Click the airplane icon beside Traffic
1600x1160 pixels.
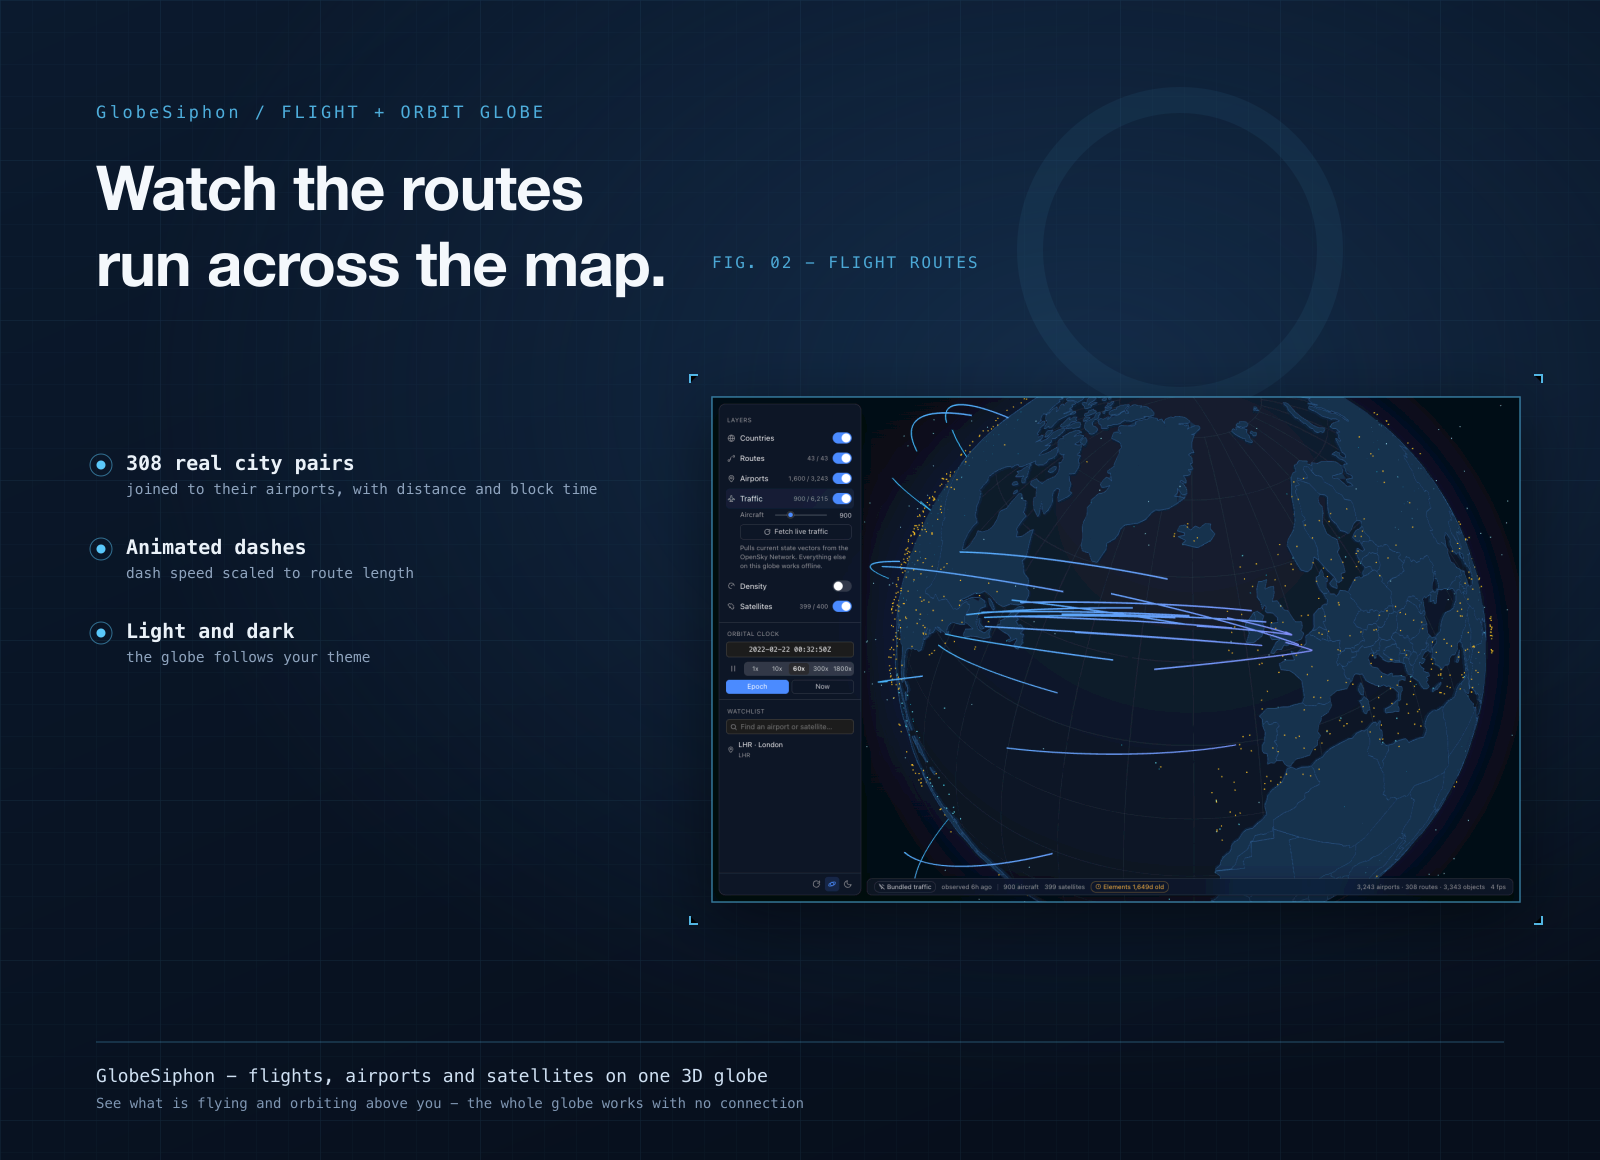[731, 498]
